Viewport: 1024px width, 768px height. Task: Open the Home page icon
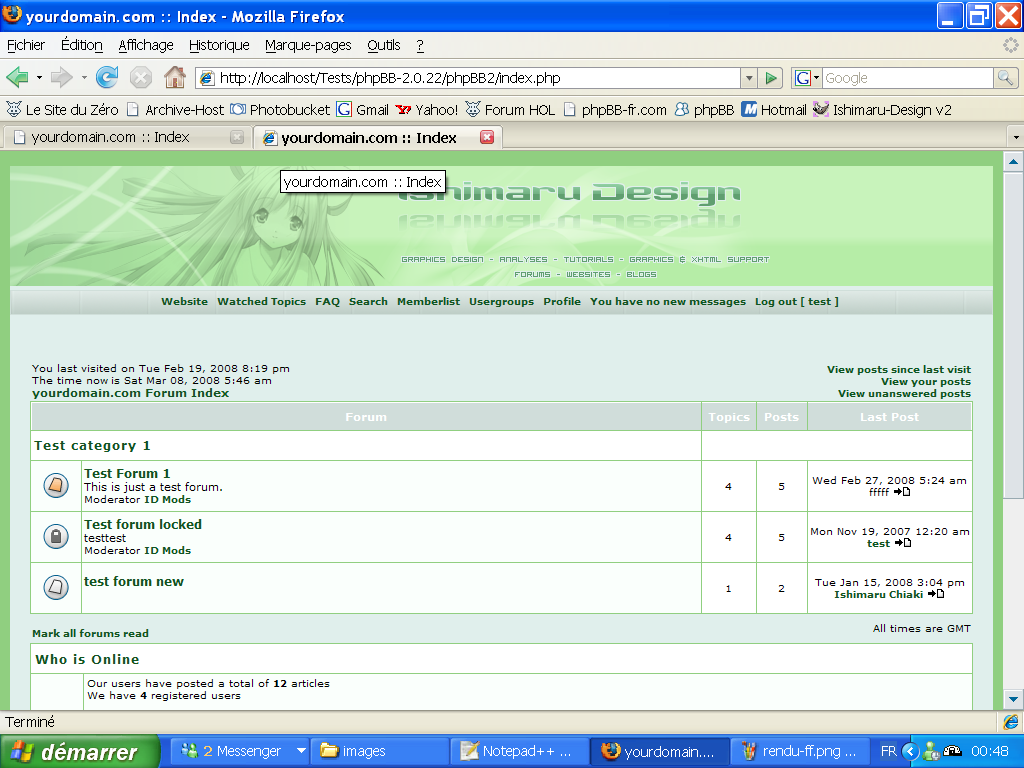pos(174,78)
